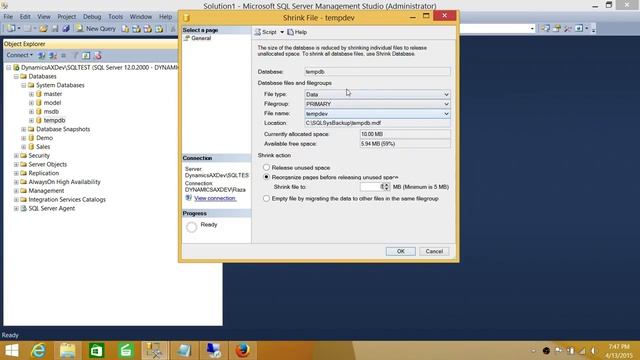Viewport: 640px width, 360px height.
Task: Open the Tools menu
Action: coord(116,17)
